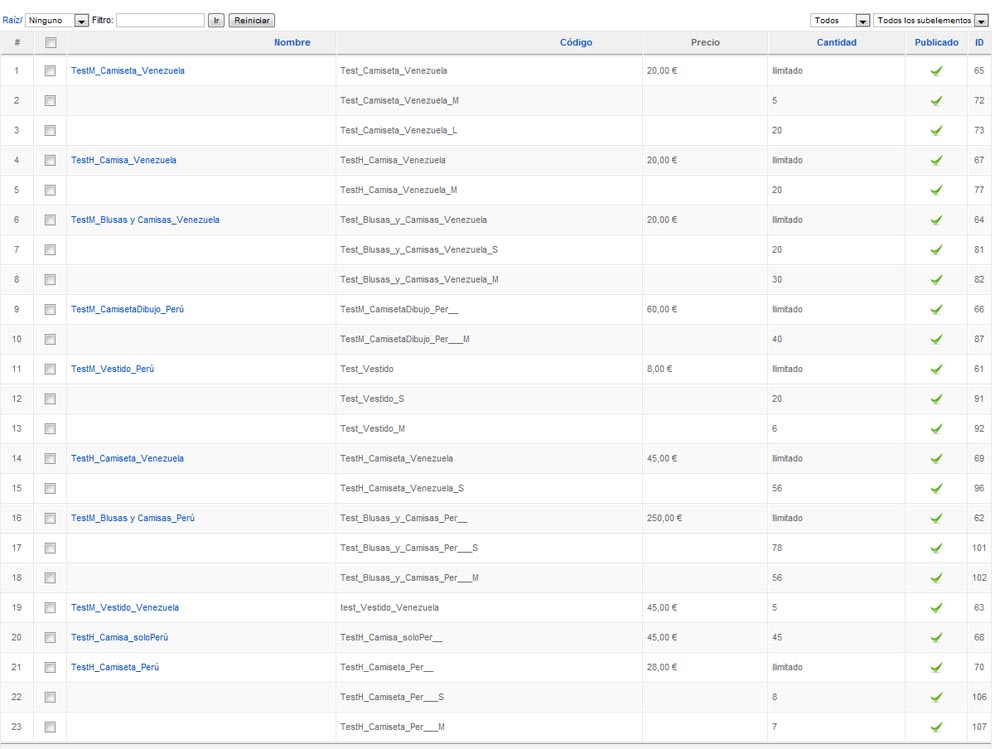Click published checkmark on row 23

[936, 727]
